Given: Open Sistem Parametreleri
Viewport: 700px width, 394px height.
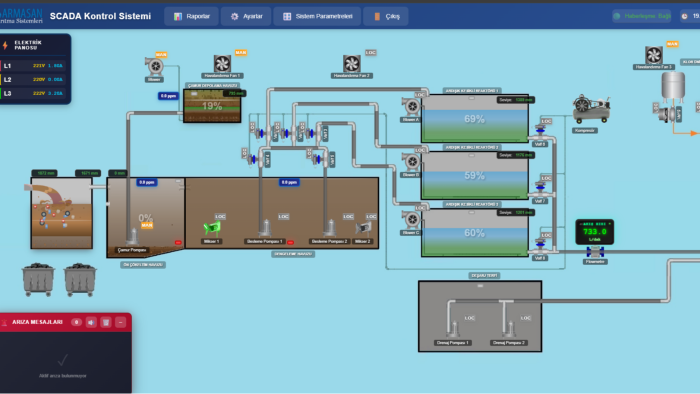Looking at the screenshot, I should pyautogui.click(x=317, y=16).
